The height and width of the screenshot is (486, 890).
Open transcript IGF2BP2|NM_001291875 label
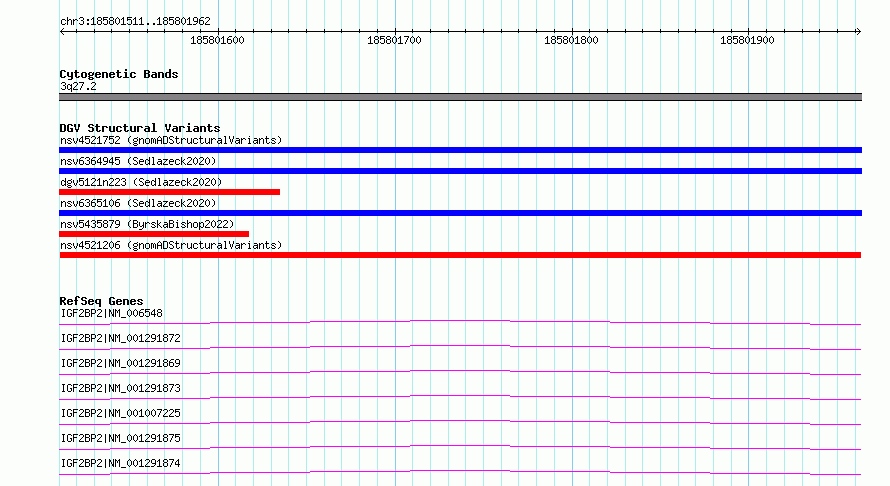point(120,438)
